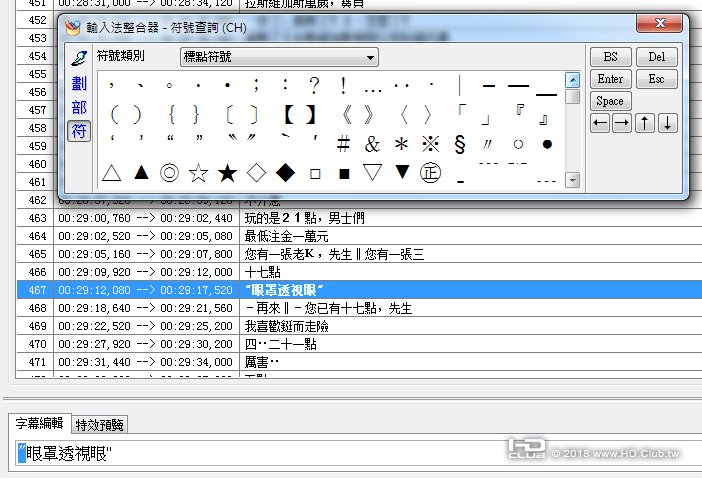Insert the opening parenthesis （ symbol
The image size is (702, 479).
[115, 115]
